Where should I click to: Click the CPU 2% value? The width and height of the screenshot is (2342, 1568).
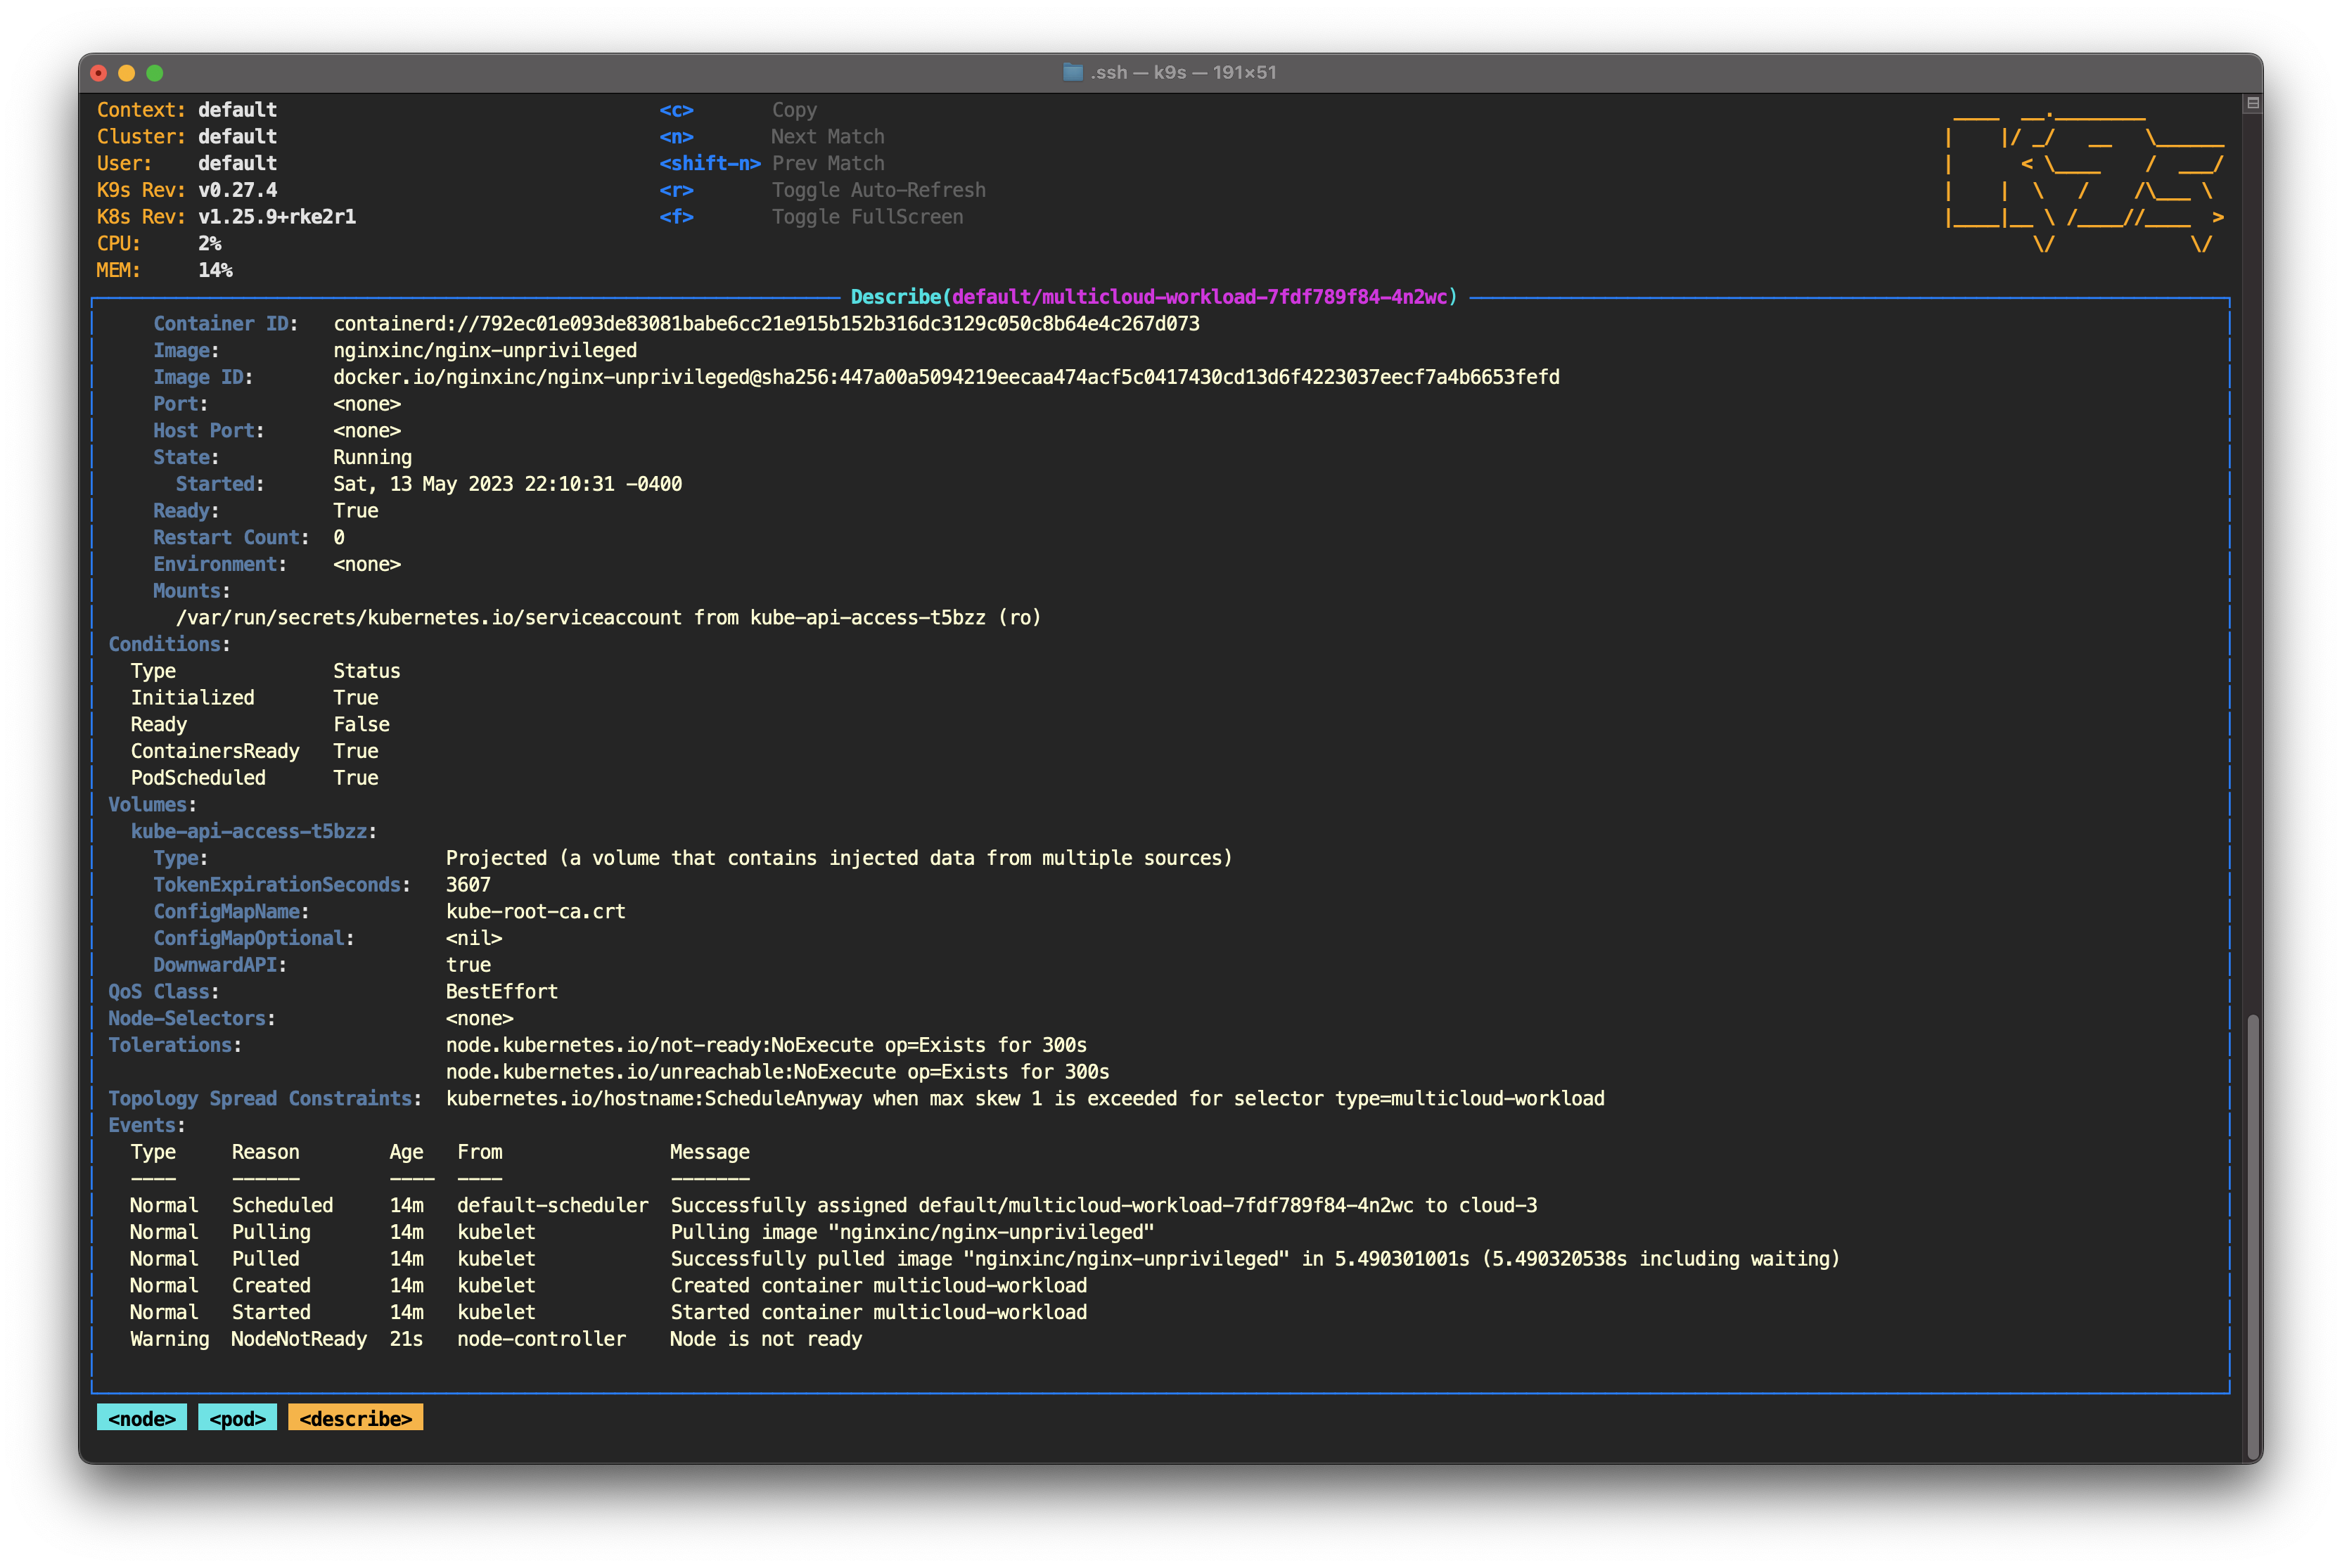coord(210,243)
